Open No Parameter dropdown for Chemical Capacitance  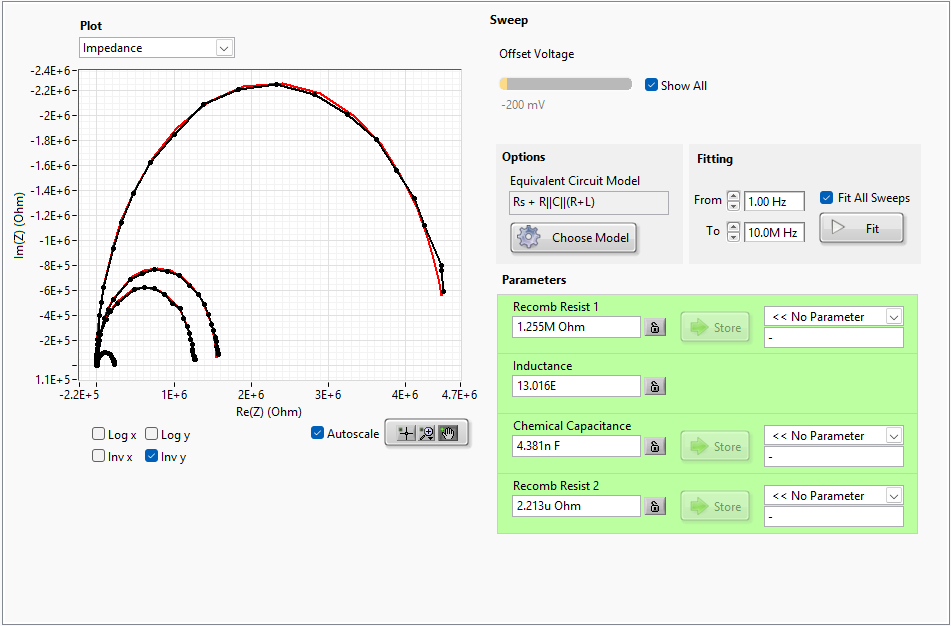tap(834, 436)
